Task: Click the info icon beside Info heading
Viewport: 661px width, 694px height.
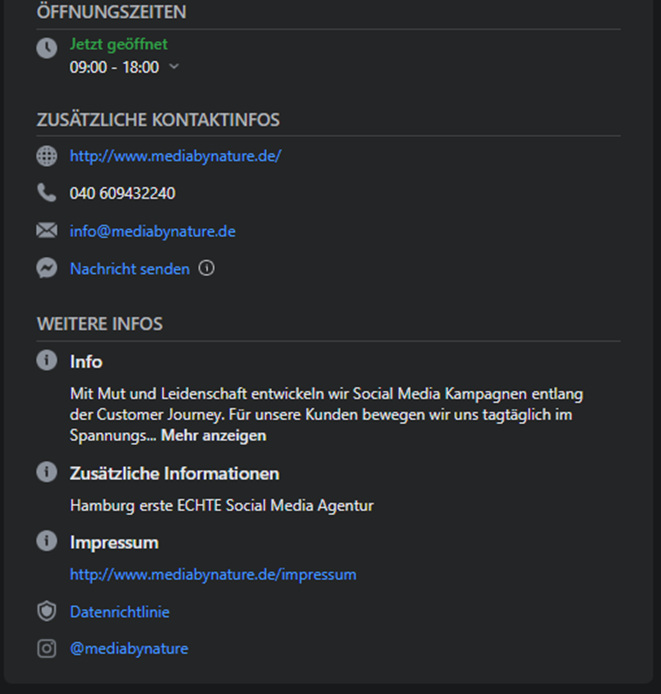Action: click(46, 360)
